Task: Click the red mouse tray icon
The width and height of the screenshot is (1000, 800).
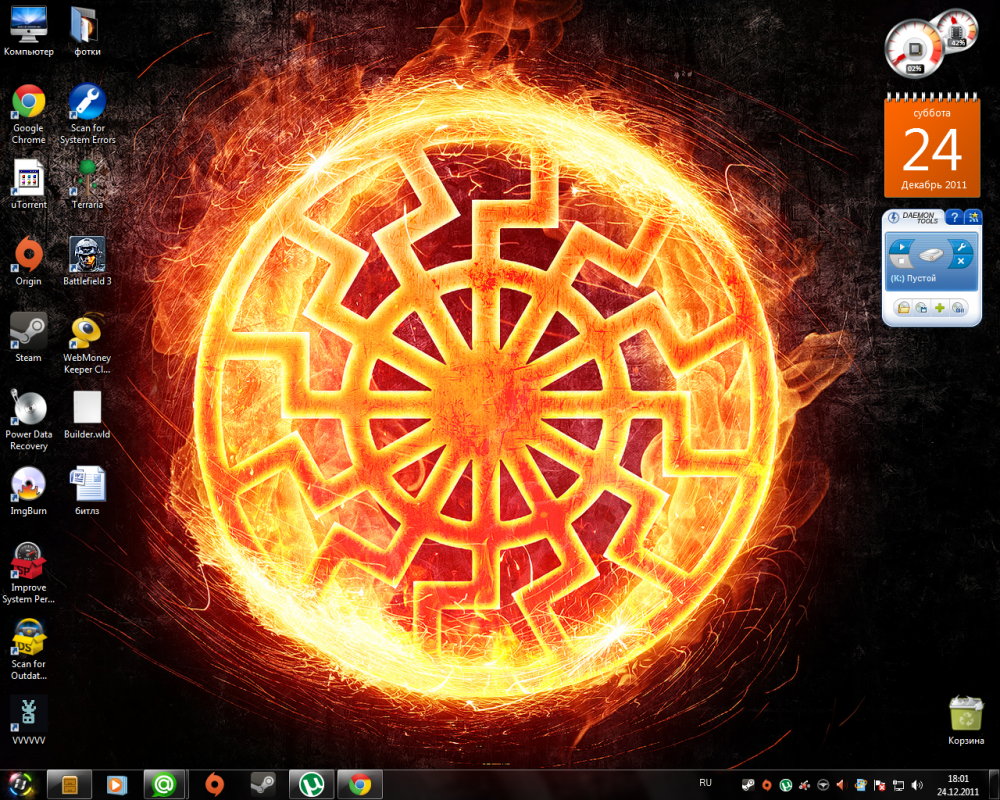Action: 805,785
